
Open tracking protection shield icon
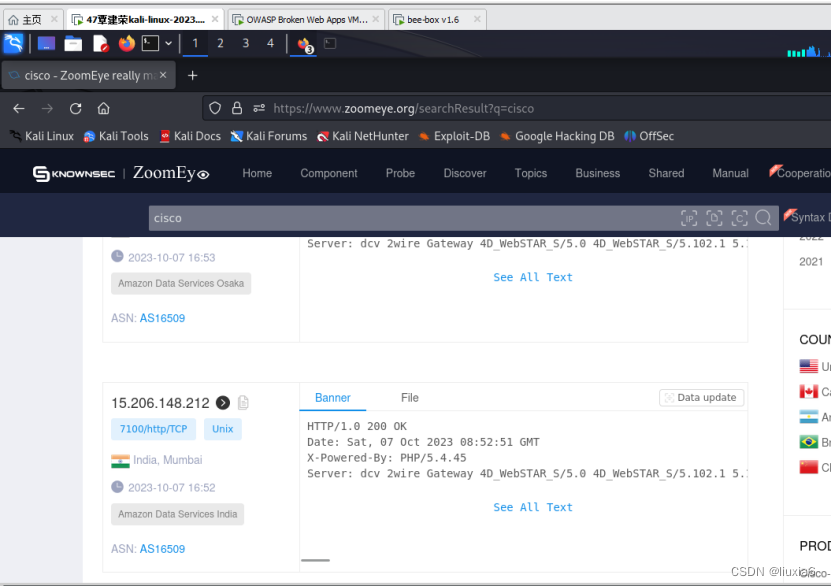click(x=215, y=108)
